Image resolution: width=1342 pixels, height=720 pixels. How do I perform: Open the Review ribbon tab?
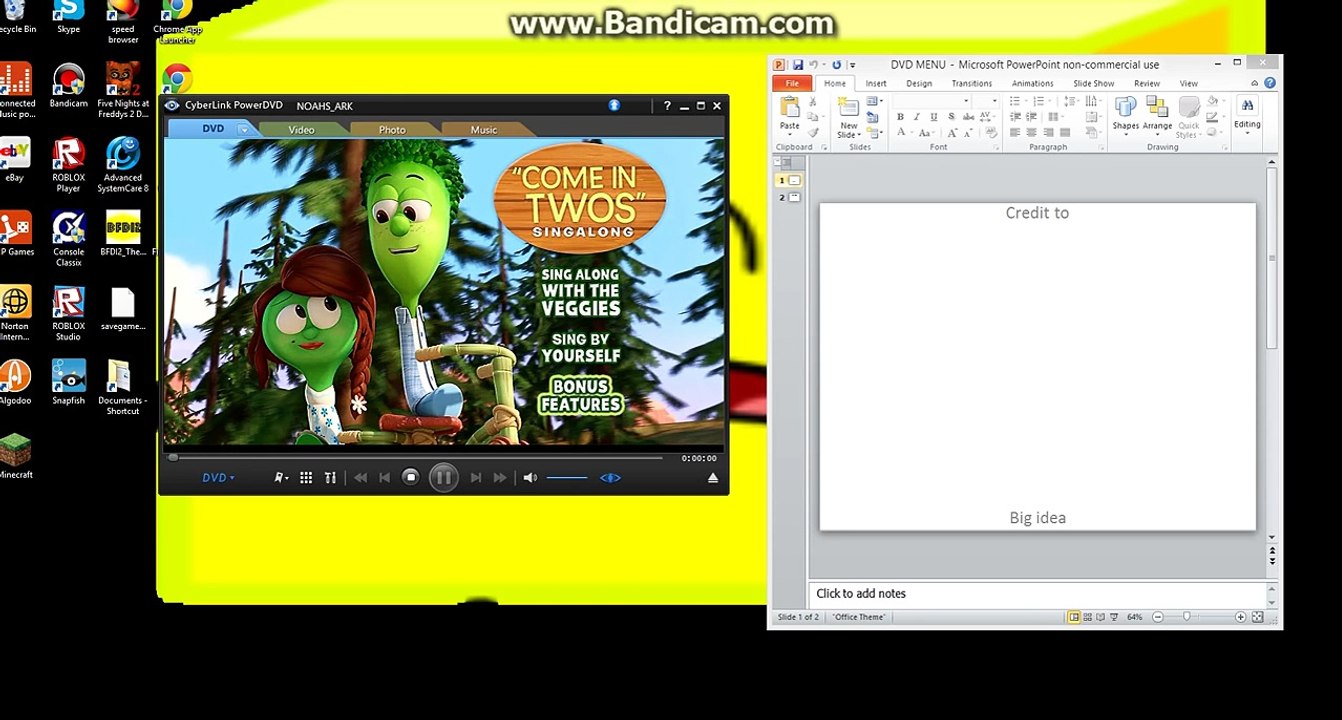[x=1147, y=83]
